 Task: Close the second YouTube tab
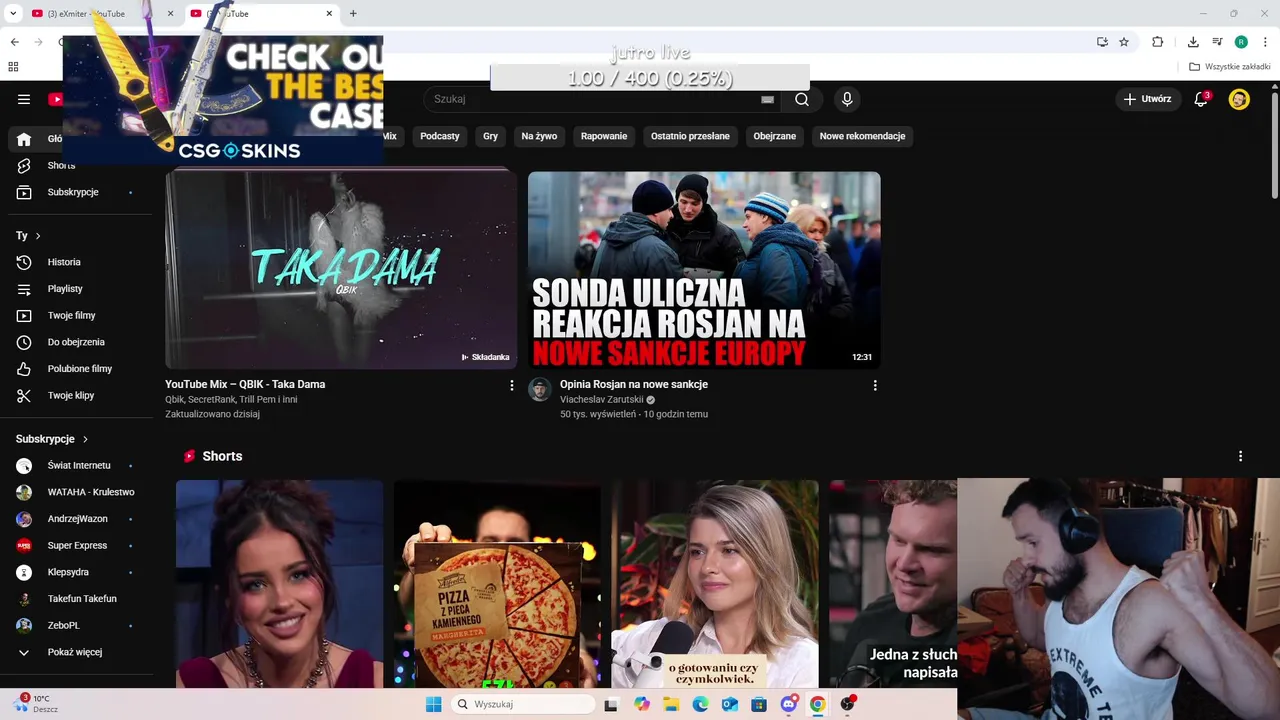329,14
